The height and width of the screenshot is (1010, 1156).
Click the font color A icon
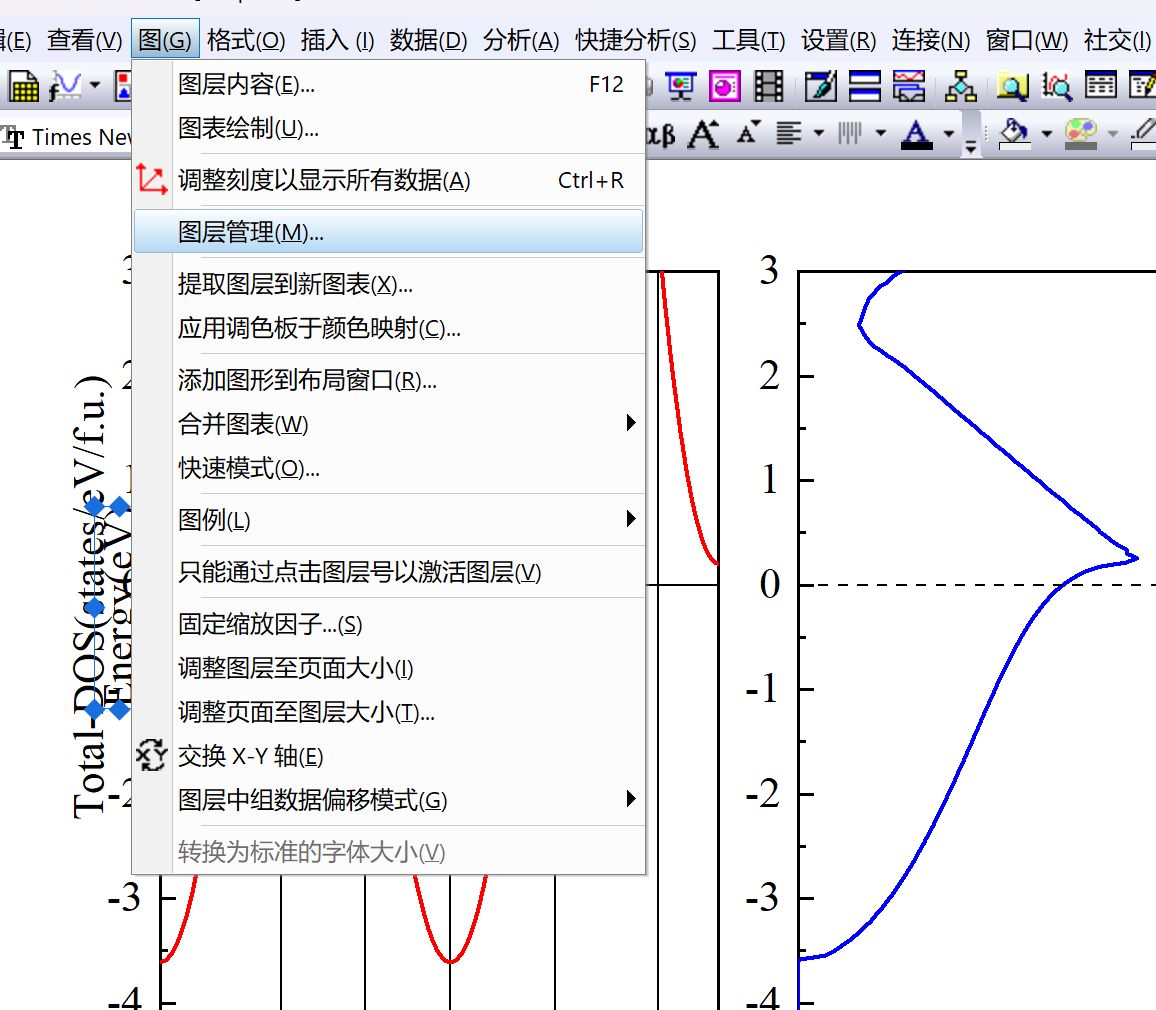[x=916, y=134]
